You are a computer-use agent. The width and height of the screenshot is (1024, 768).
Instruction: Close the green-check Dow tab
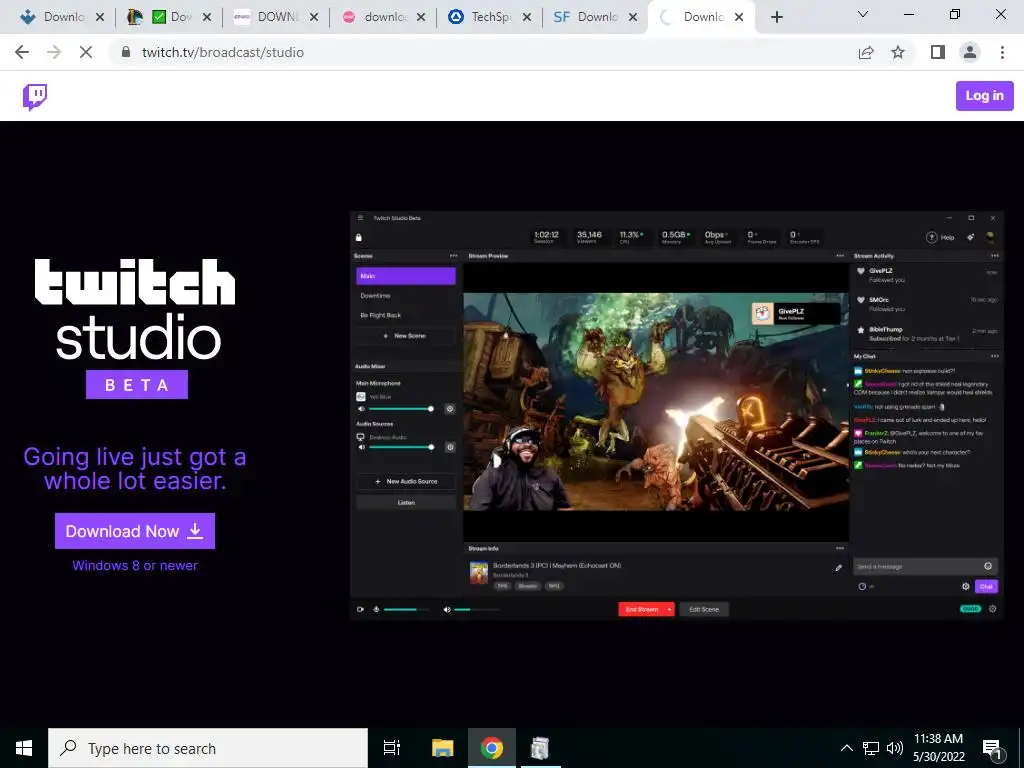tap(207, 18)
